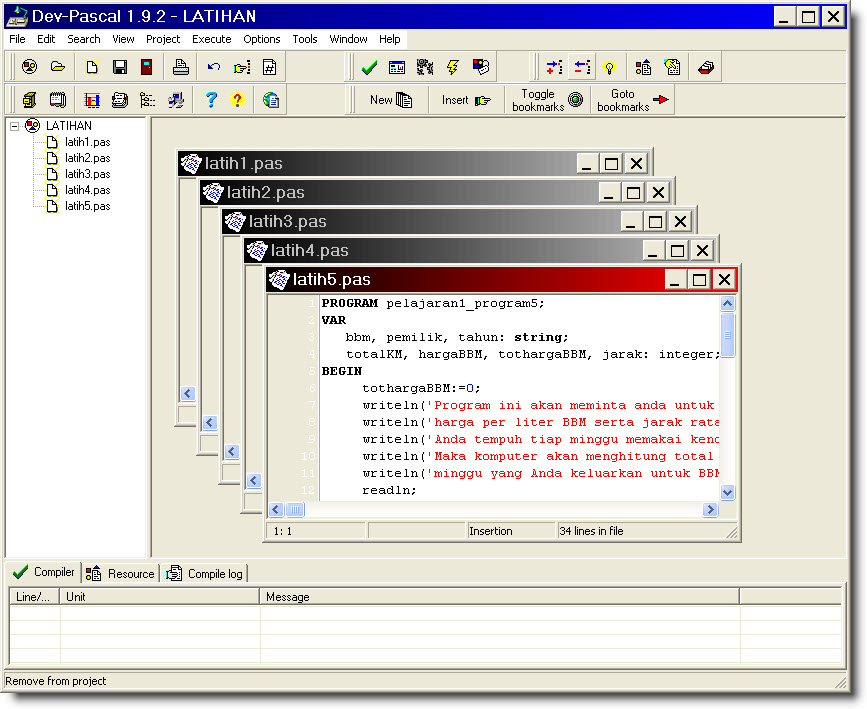Click the New button with pages icon

(x=391, y=100)
